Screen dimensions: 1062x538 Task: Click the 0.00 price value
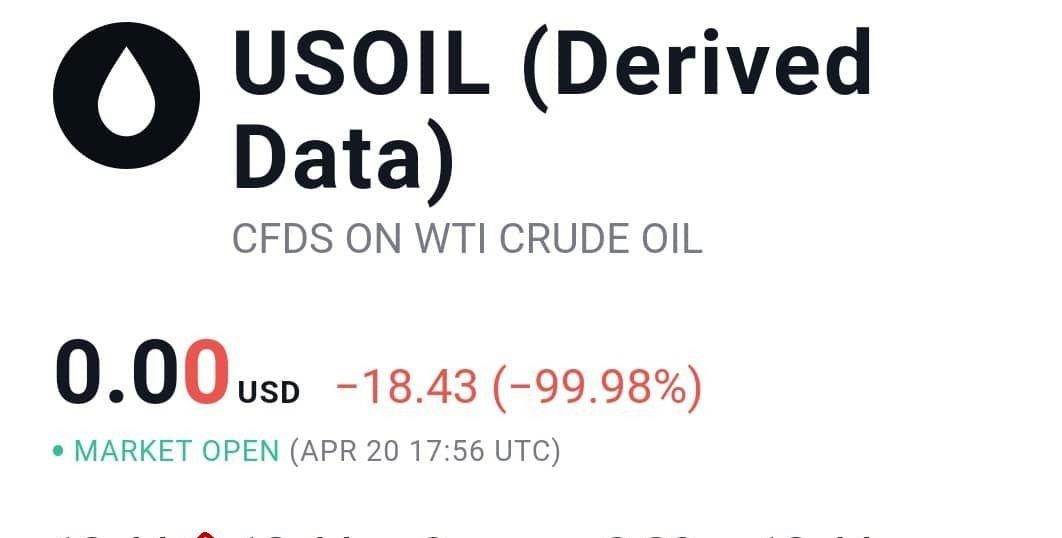point(142,372)
